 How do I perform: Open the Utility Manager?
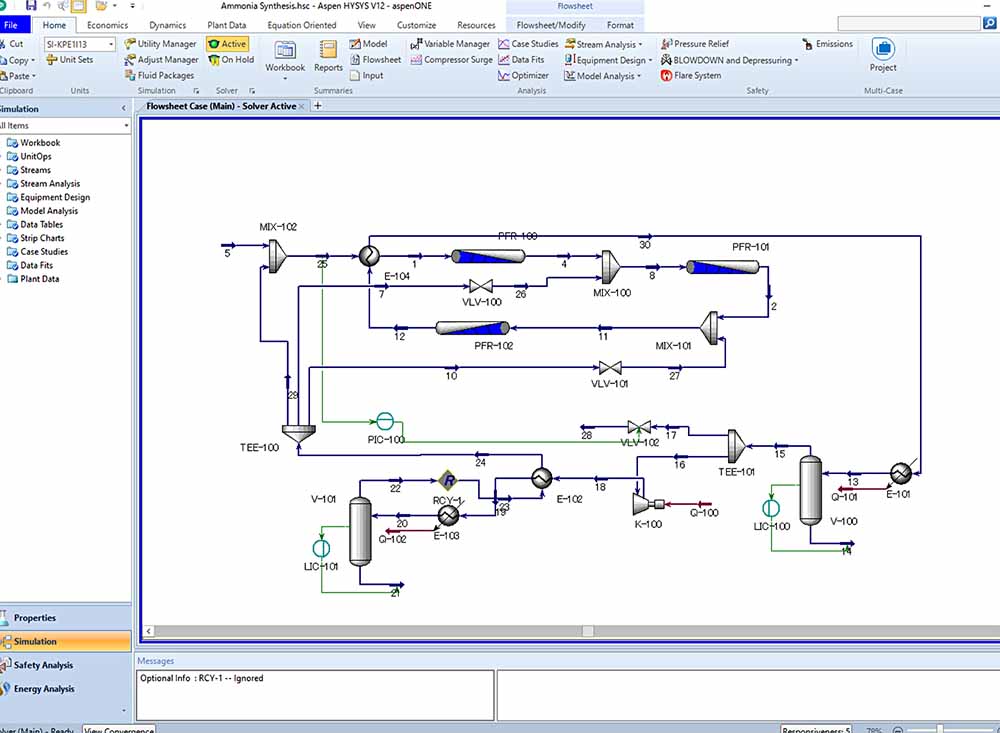coord(161,44)
